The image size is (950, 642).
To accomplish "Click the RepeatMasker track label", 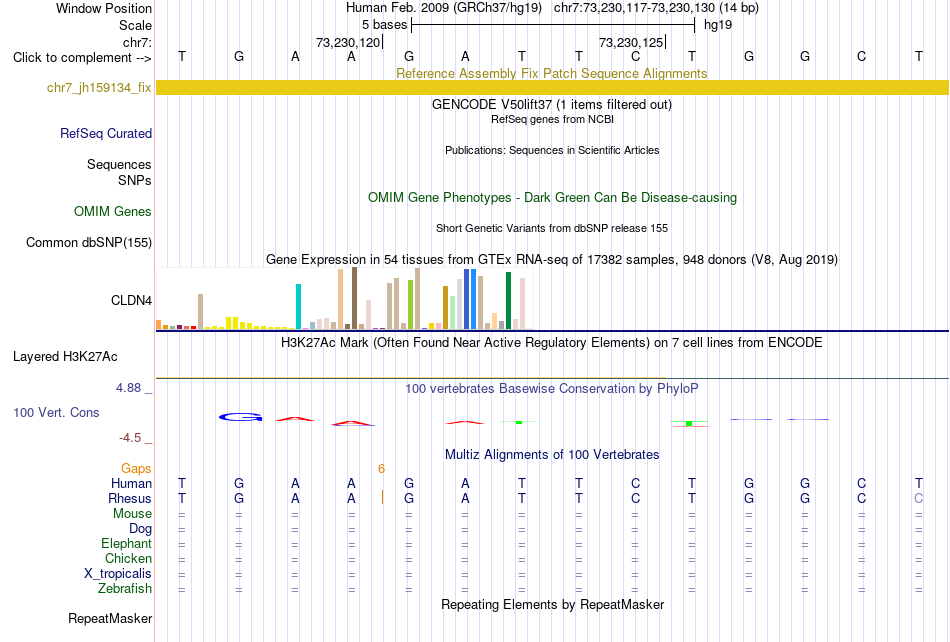I will click(110, 618).
